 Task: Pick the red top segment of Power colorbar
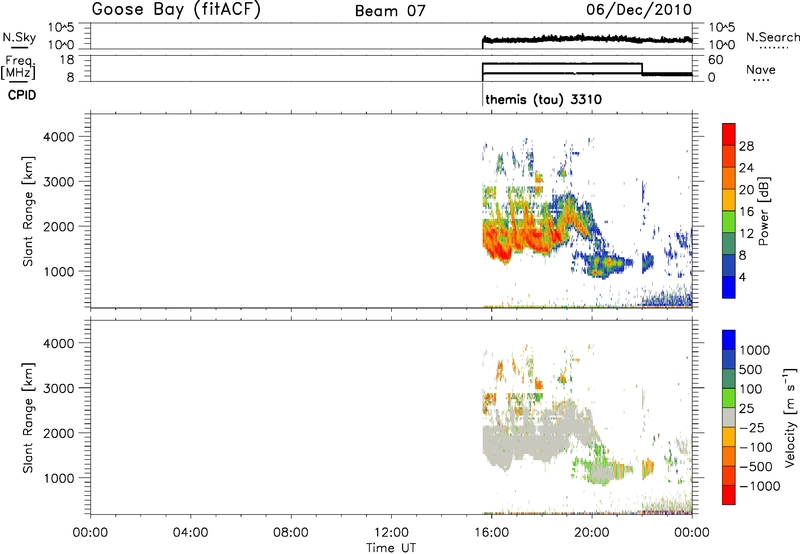729,135
